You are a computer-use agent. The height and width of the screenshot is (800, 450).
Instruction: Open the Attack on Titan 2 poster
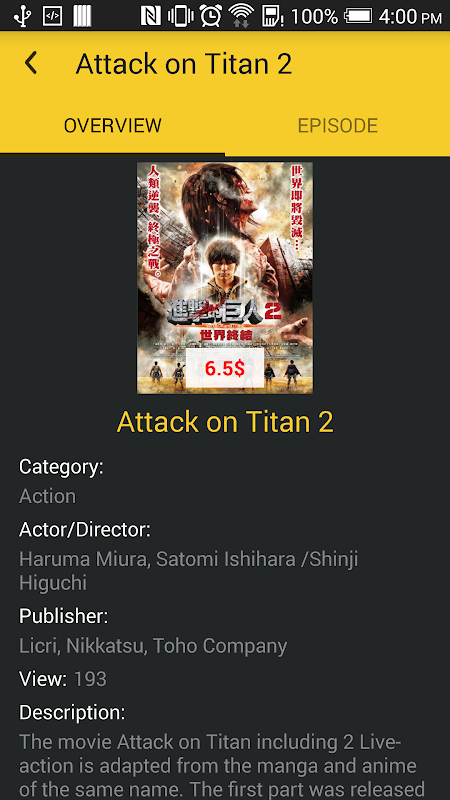[x=225, y=278]
